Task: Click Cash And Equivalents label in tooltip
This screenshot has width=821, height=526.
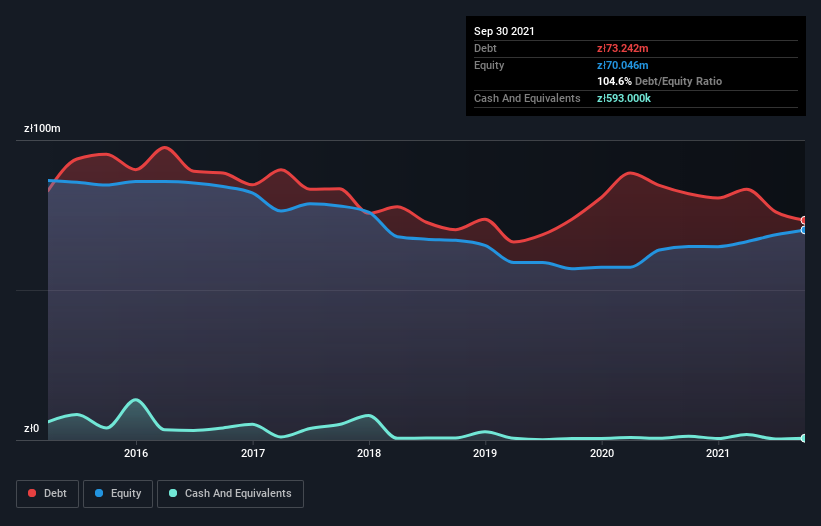Action: click(527, 98)
